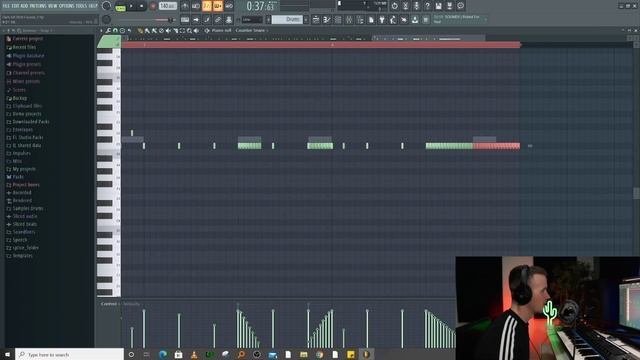
Task: Open the Counter Snare channel dropdown
Action: point(252,31)
